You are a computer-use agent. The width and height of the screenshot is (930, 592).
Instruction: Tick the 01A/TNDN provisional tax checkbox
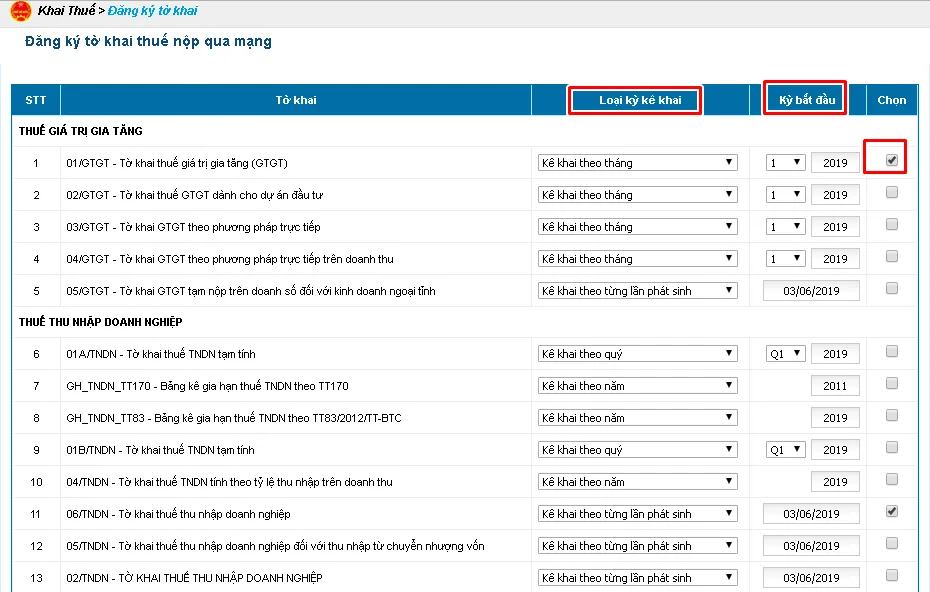[x=892, y=352]
